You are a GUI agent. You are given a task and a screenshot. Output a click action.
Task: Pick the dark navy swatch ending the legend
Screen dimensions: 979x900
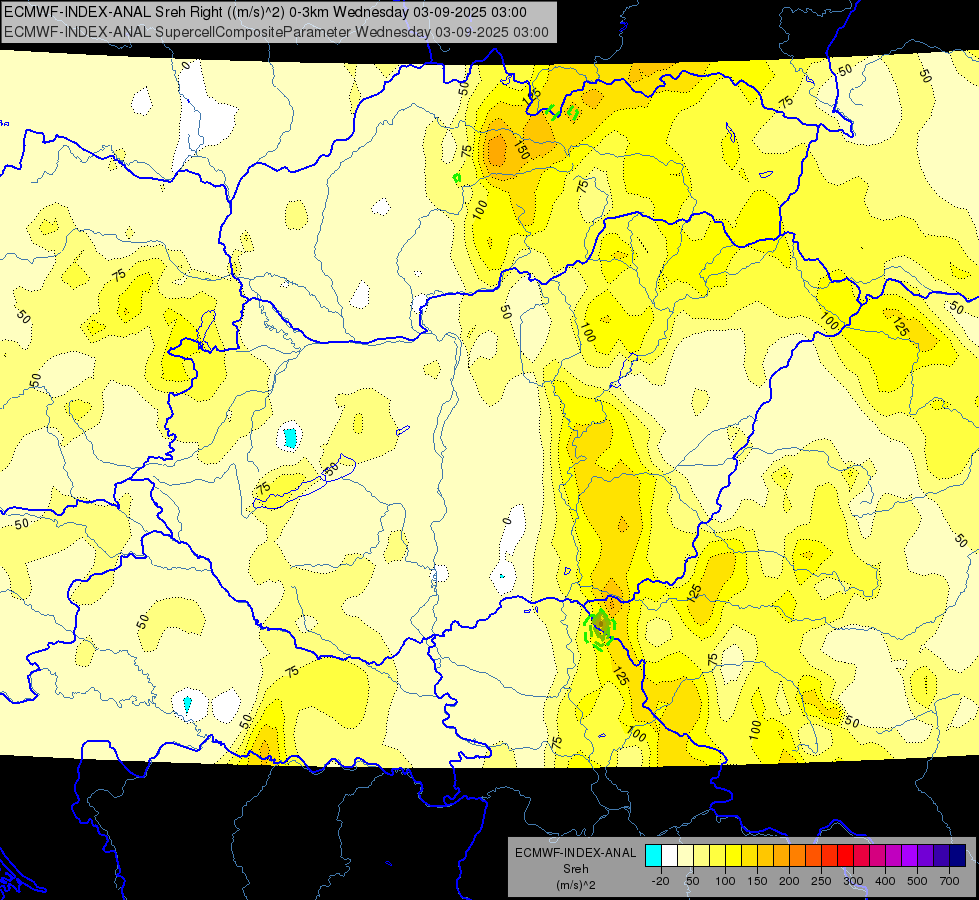coord(958,856)
